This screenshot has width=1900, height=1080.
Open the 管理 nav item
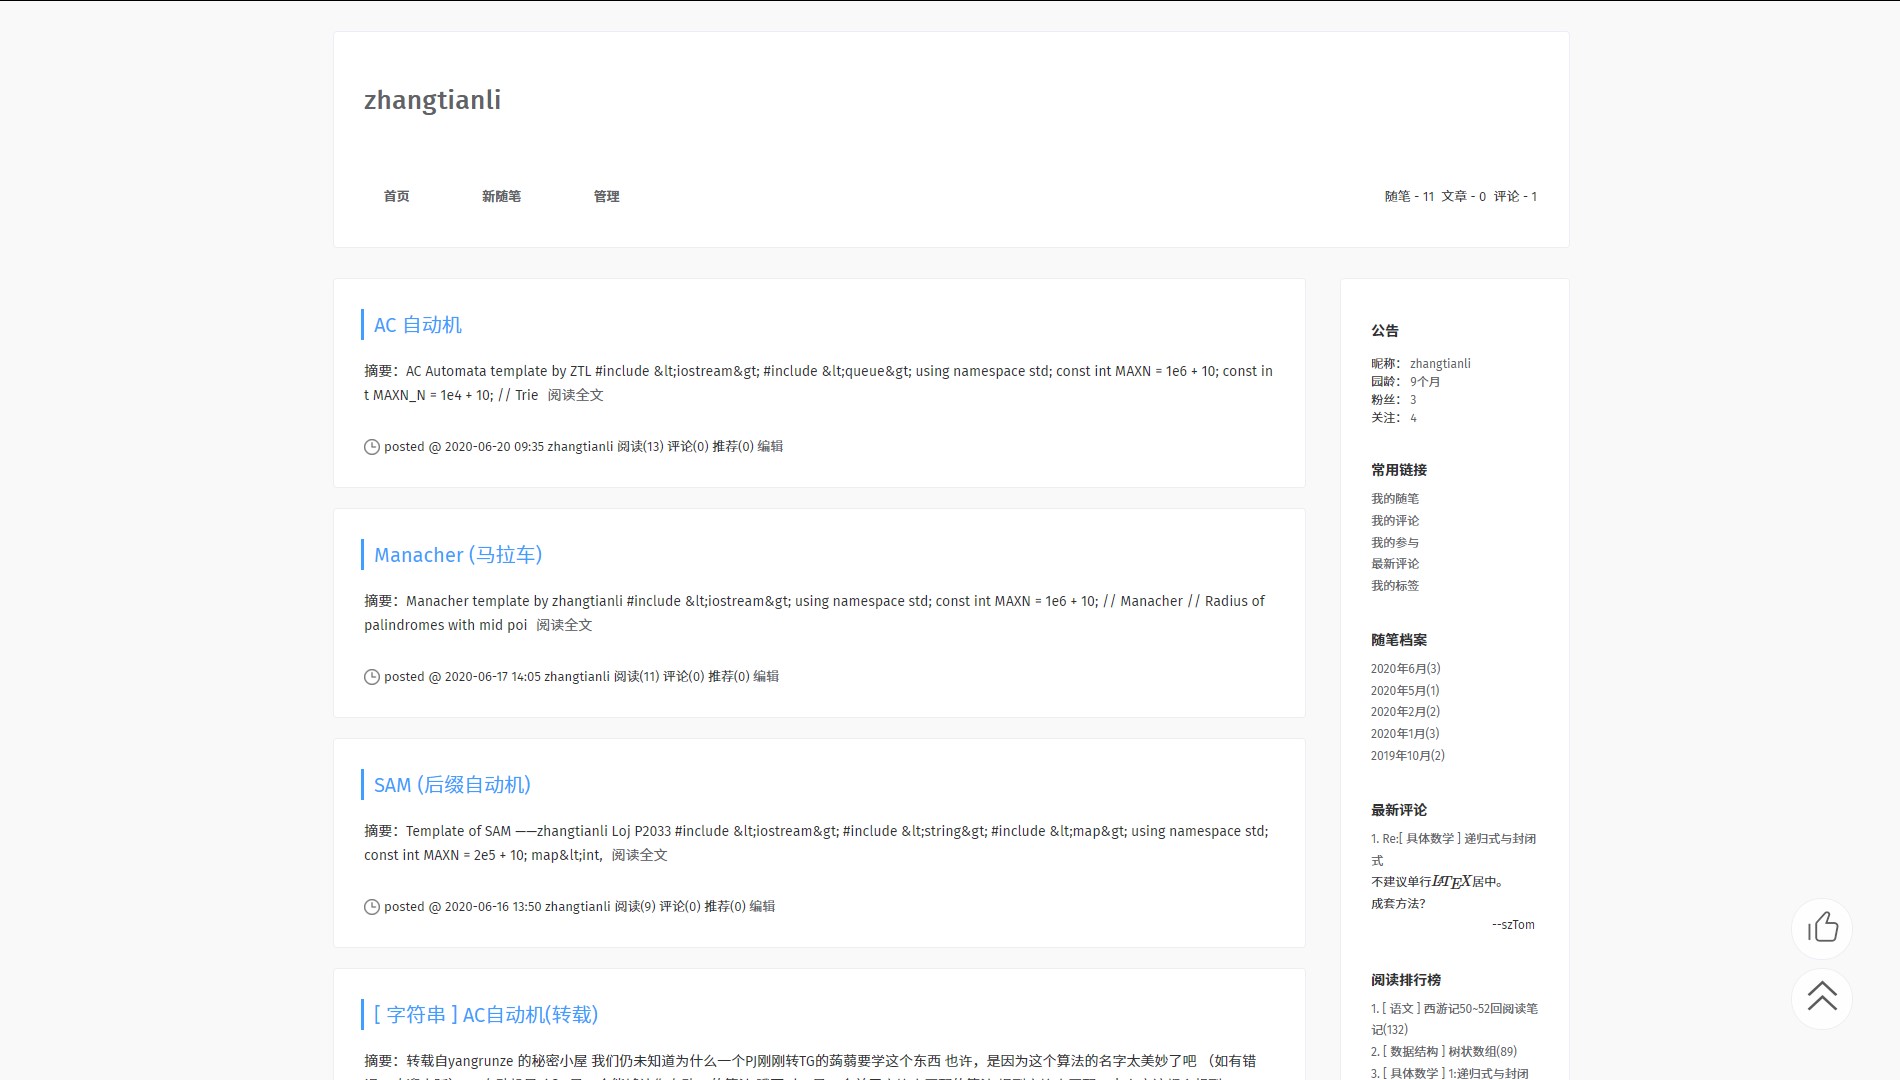coord(606,196)
